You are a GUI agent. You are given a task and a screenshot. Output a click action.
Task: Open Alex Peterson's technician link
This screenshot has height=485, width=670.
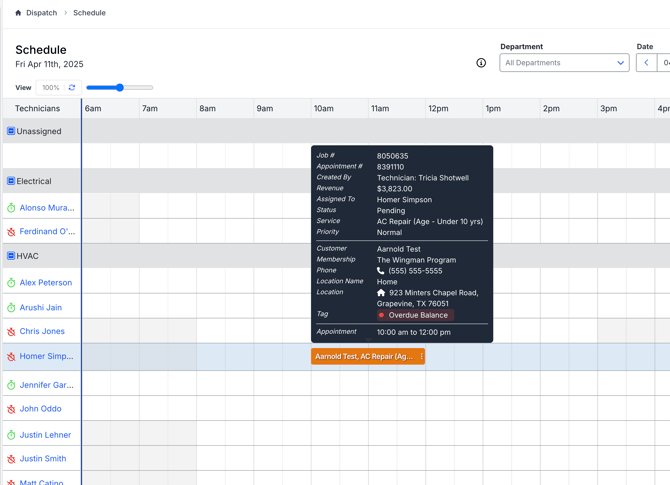[x=46, y=283]
